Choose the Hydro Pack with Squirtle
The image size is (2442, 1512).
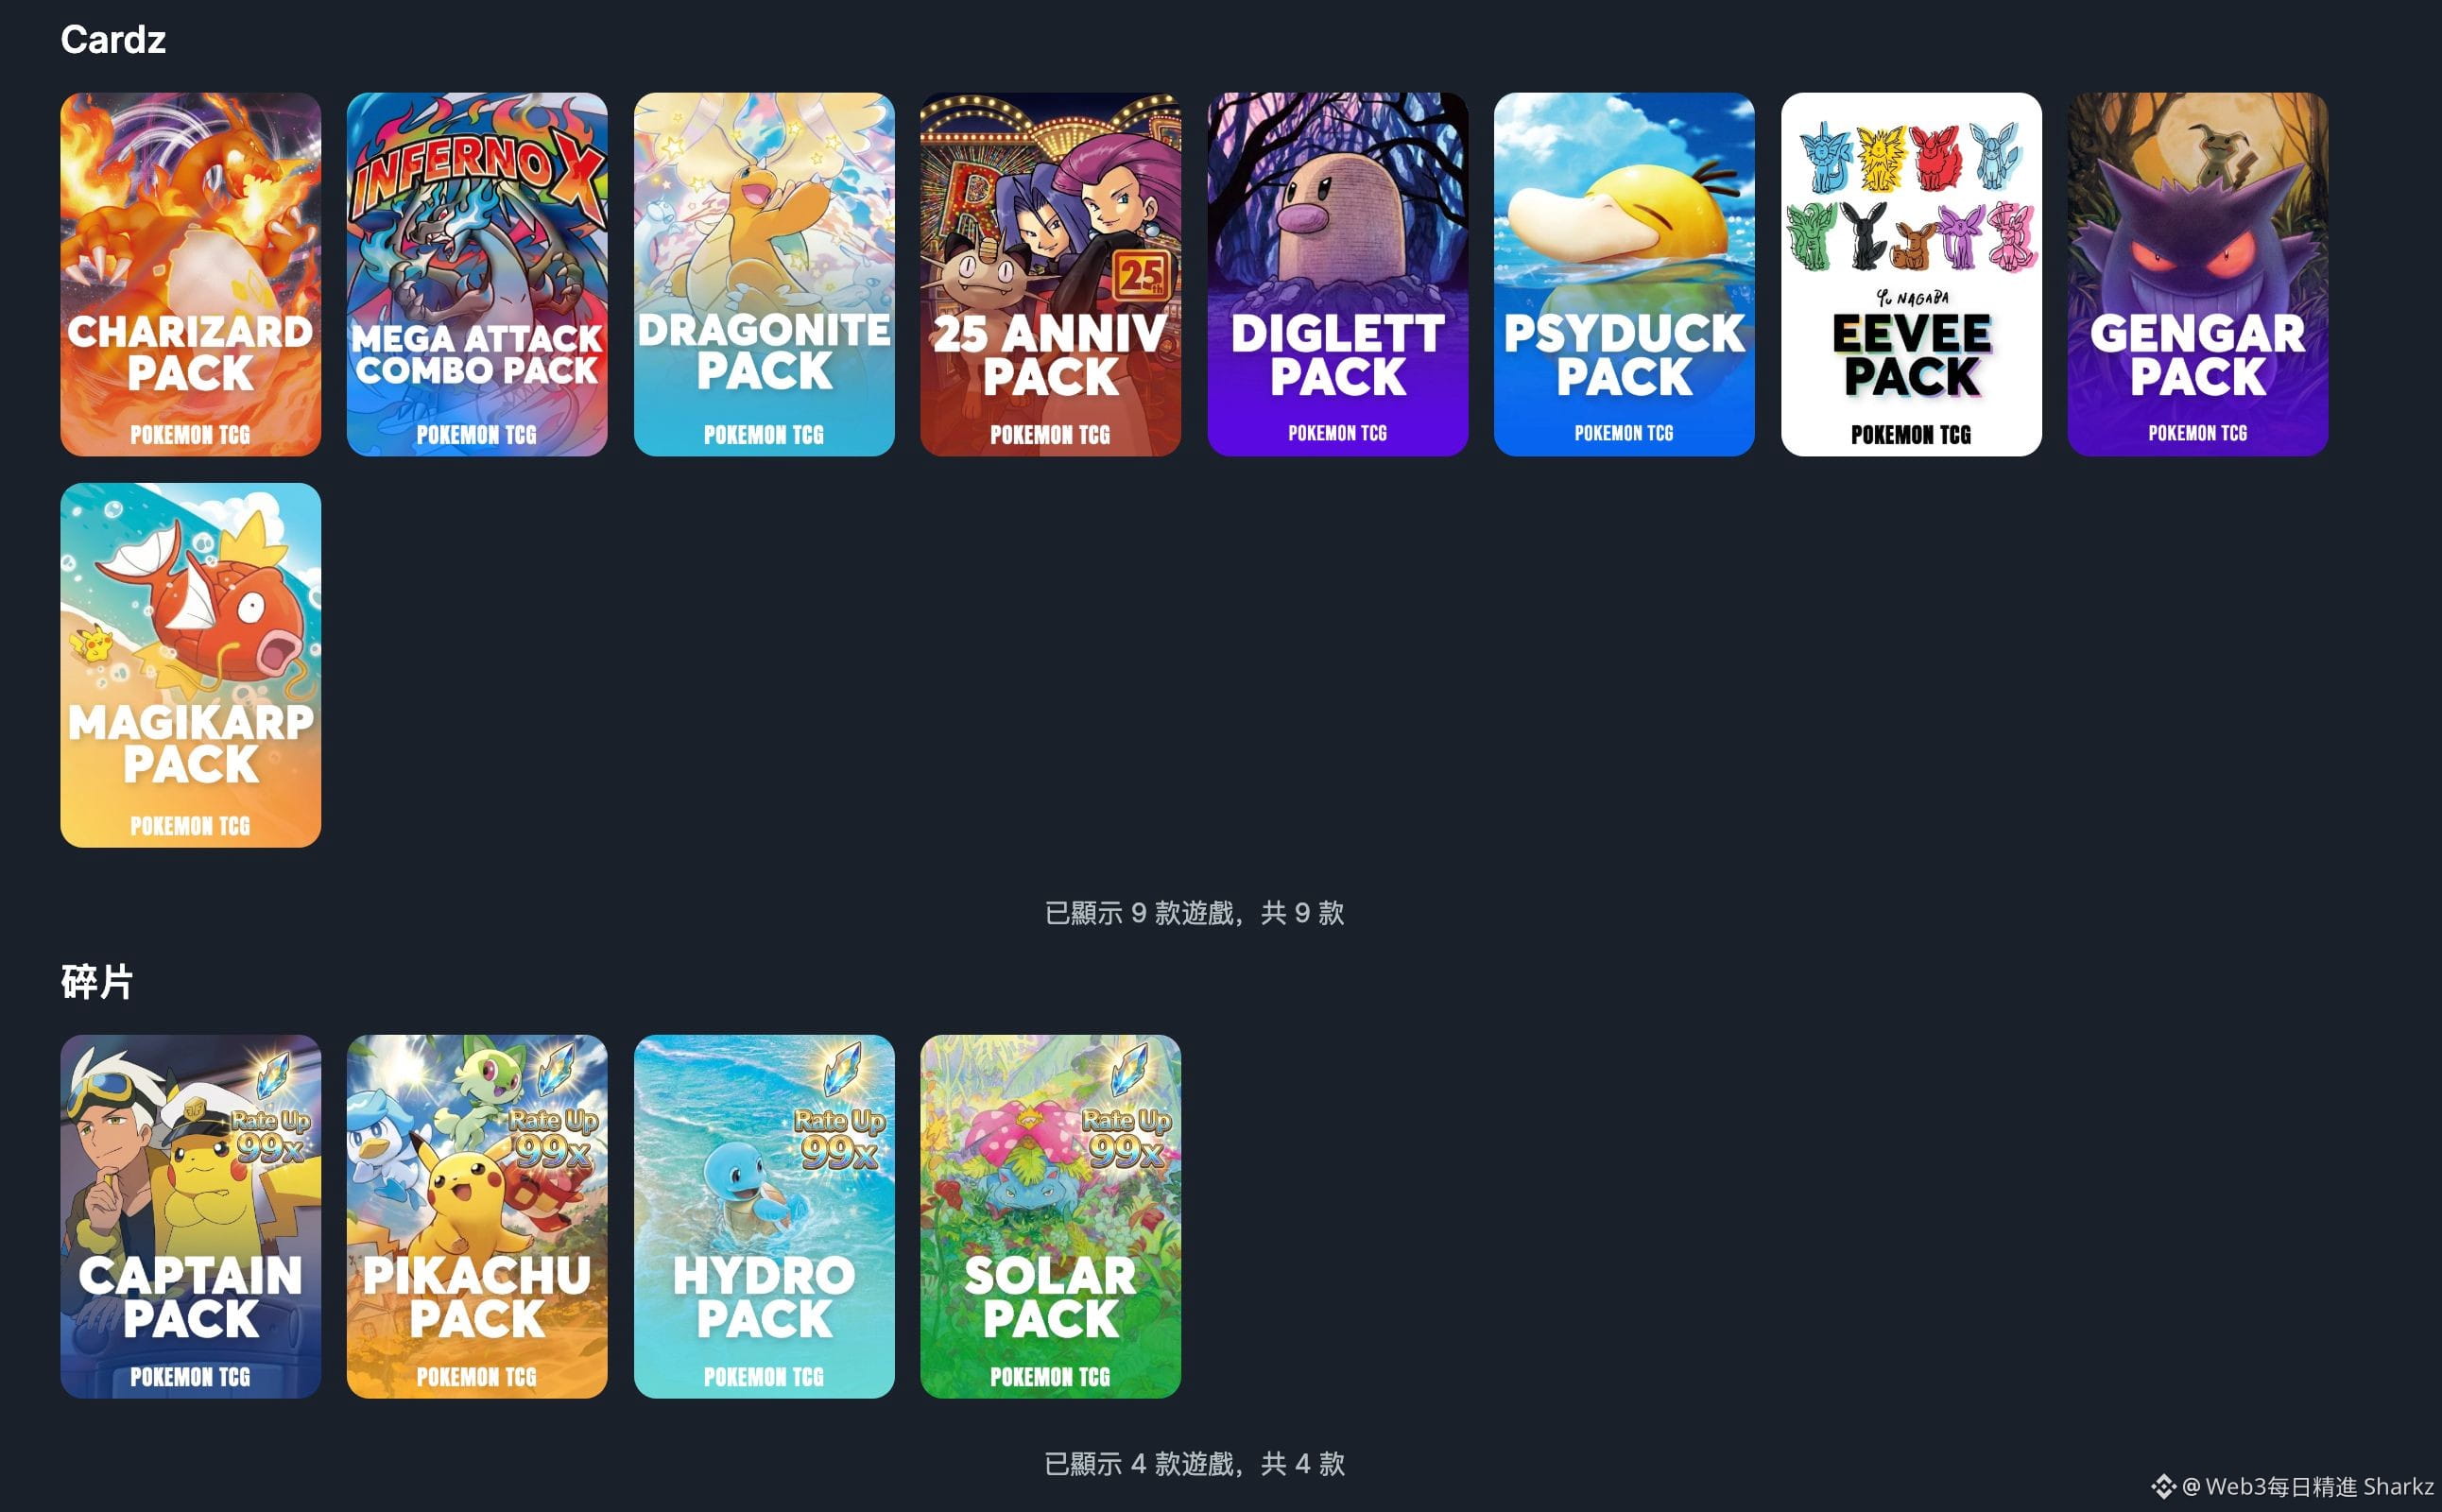764,1216
